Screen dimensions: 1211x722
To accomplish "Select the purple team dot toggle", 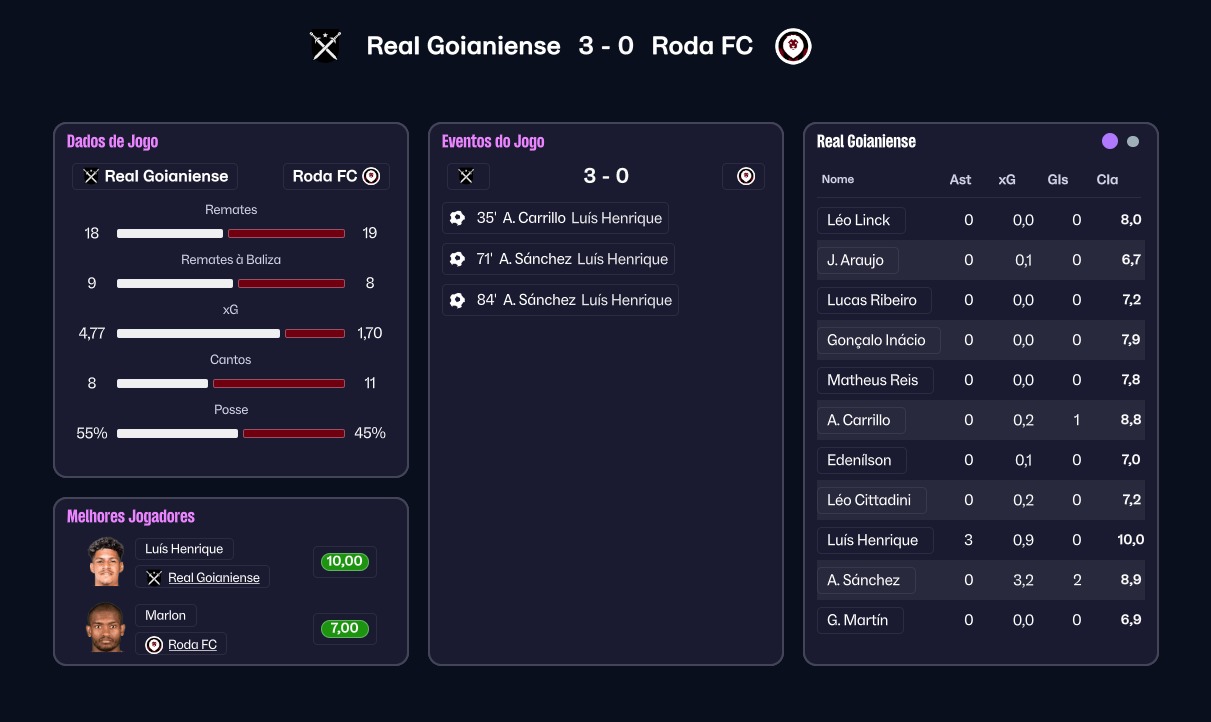I will point(1109,141).
